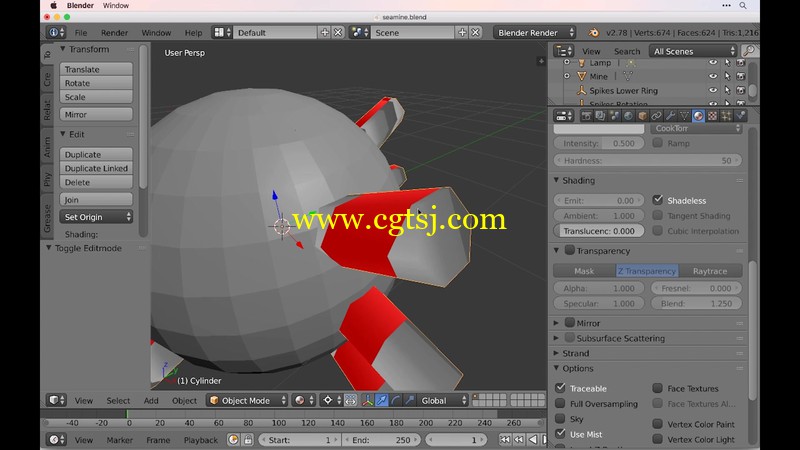Open the pivot point selector icon

pyautogui.click(x=331, y=401)
